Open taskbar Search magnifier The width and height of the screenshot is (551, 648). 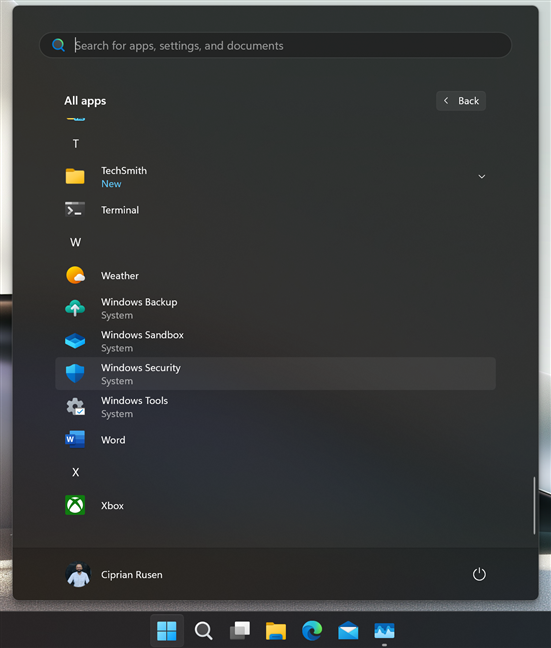203,631
